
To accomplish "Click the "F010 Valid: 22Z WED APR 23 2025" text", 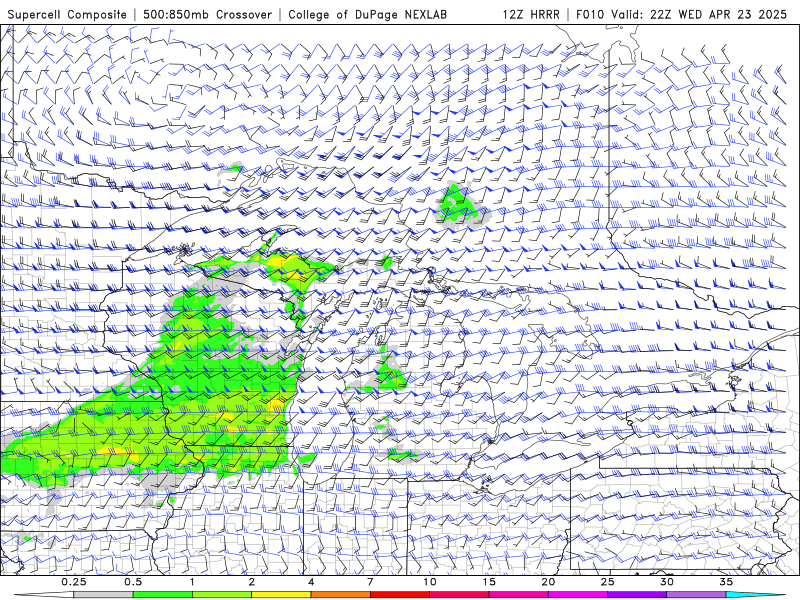I will [681, 14].
